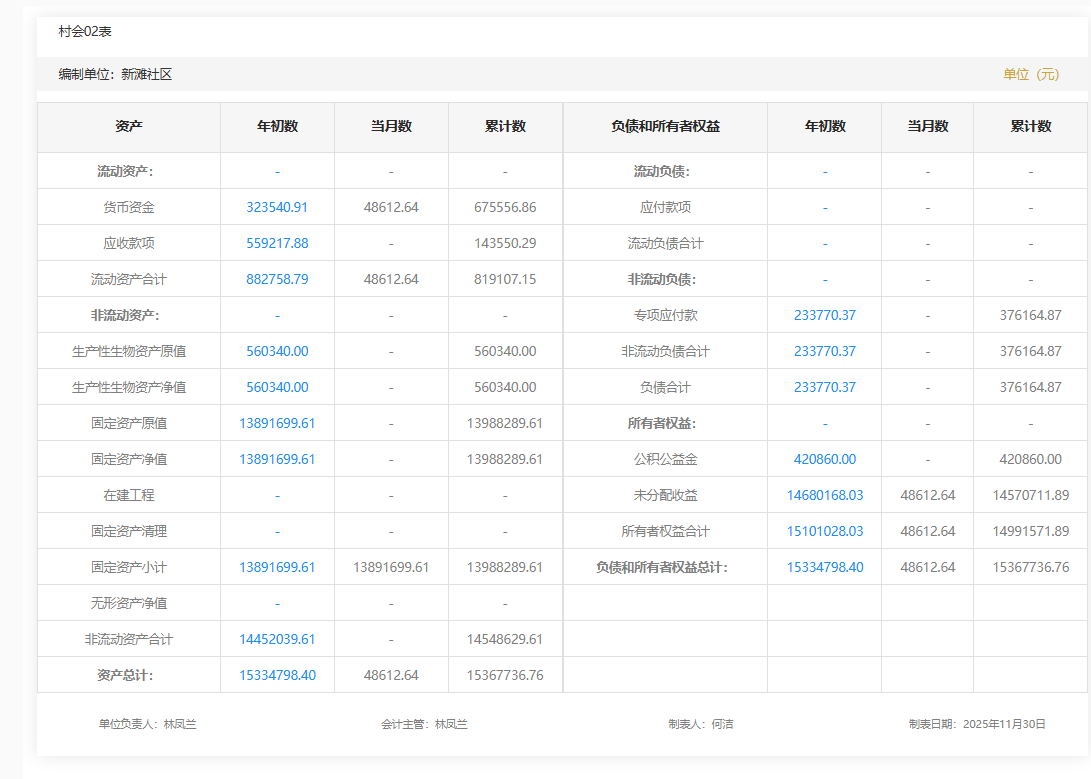Viewport: 1091px width, 779px height.
Task: Select the 生产性生物资产原值 opening balance link
Action: click(277, 351)
